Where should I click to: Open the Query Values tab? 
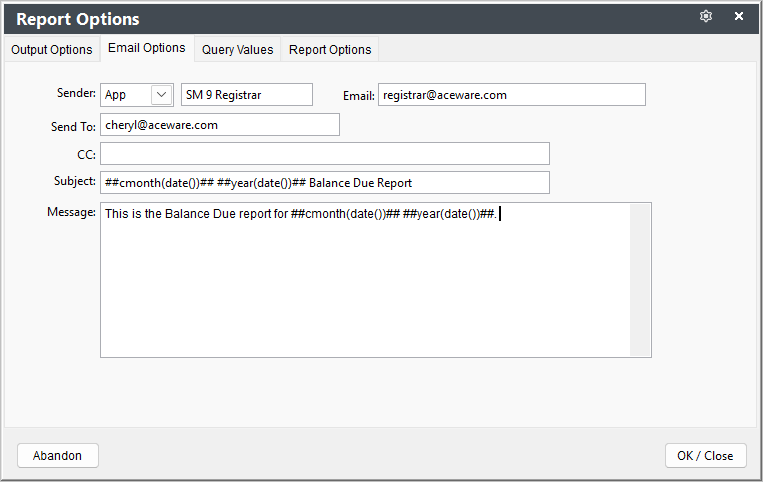click(237, 50)
